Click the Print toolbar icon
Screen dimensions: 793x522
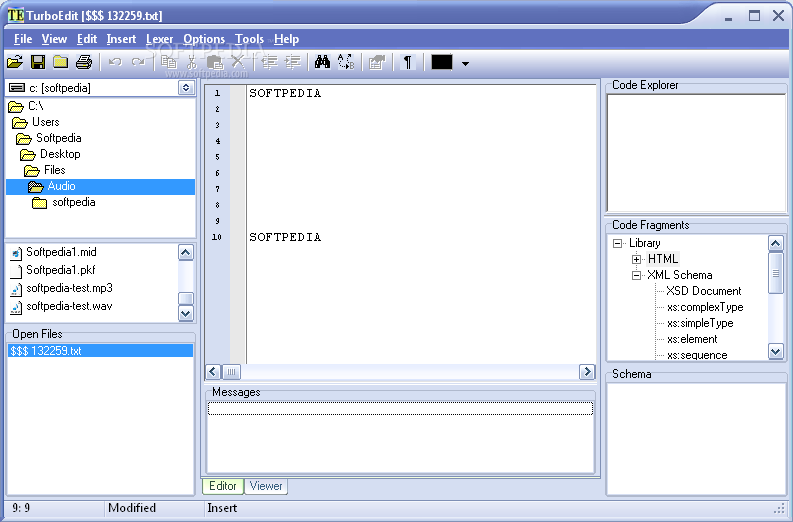point(84,62)
